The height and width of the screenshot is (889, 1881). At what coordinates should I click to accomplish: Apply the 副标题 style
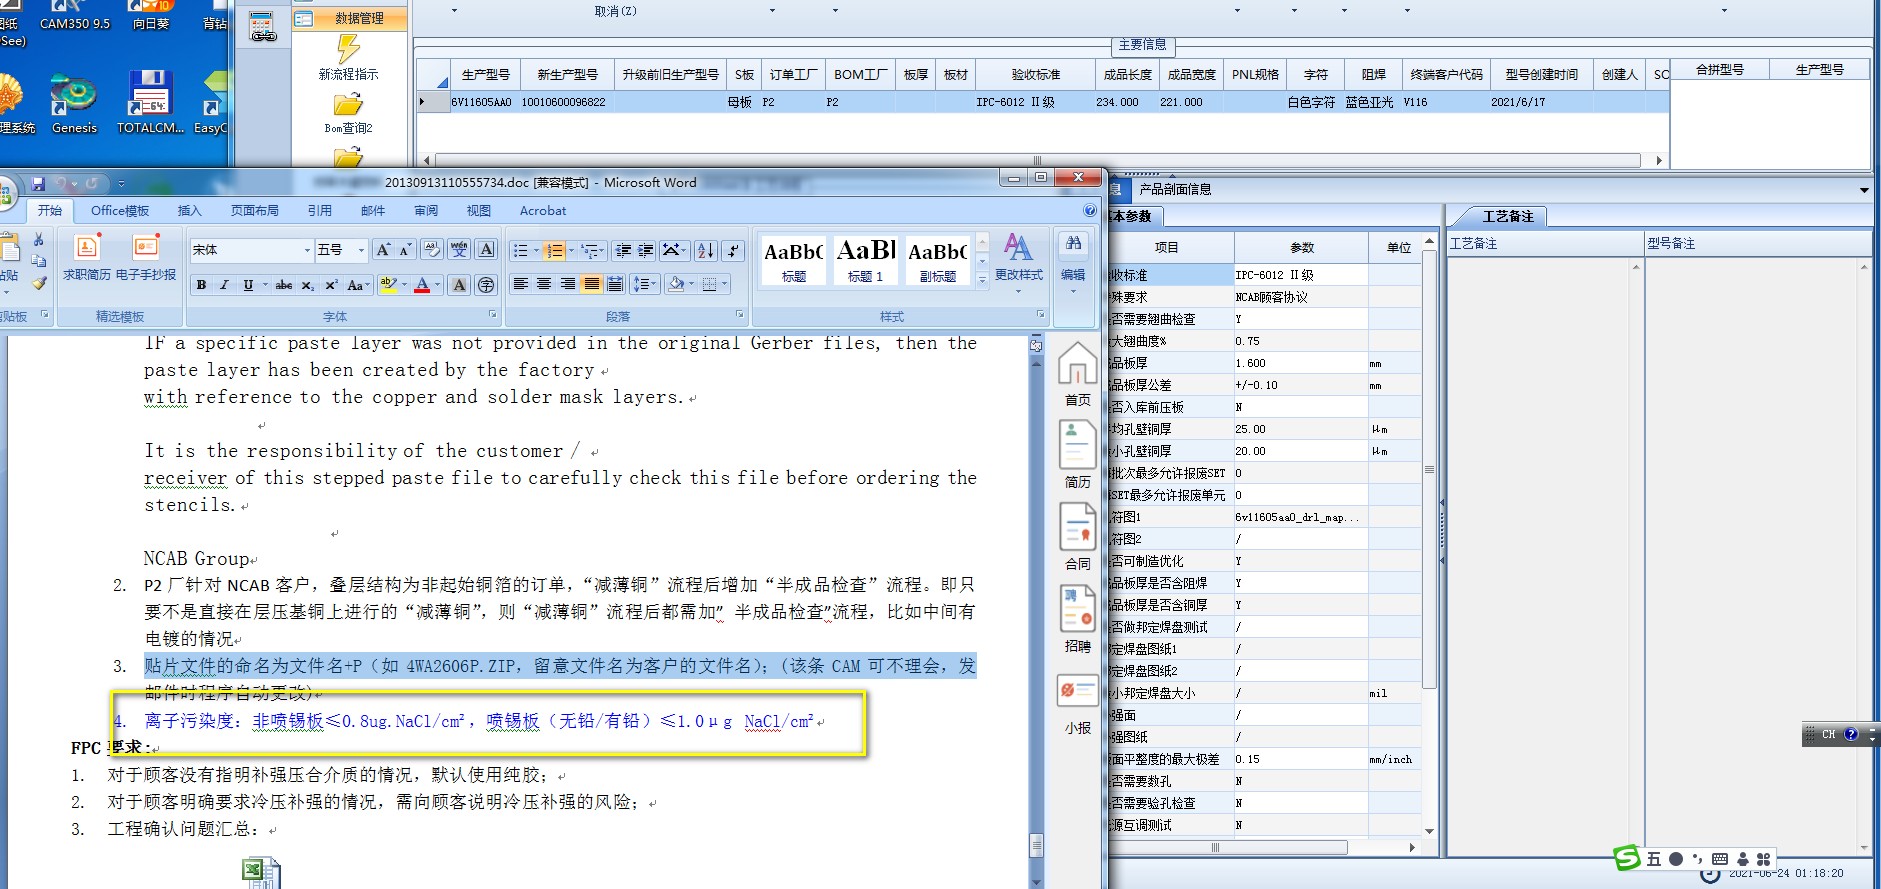938,261
